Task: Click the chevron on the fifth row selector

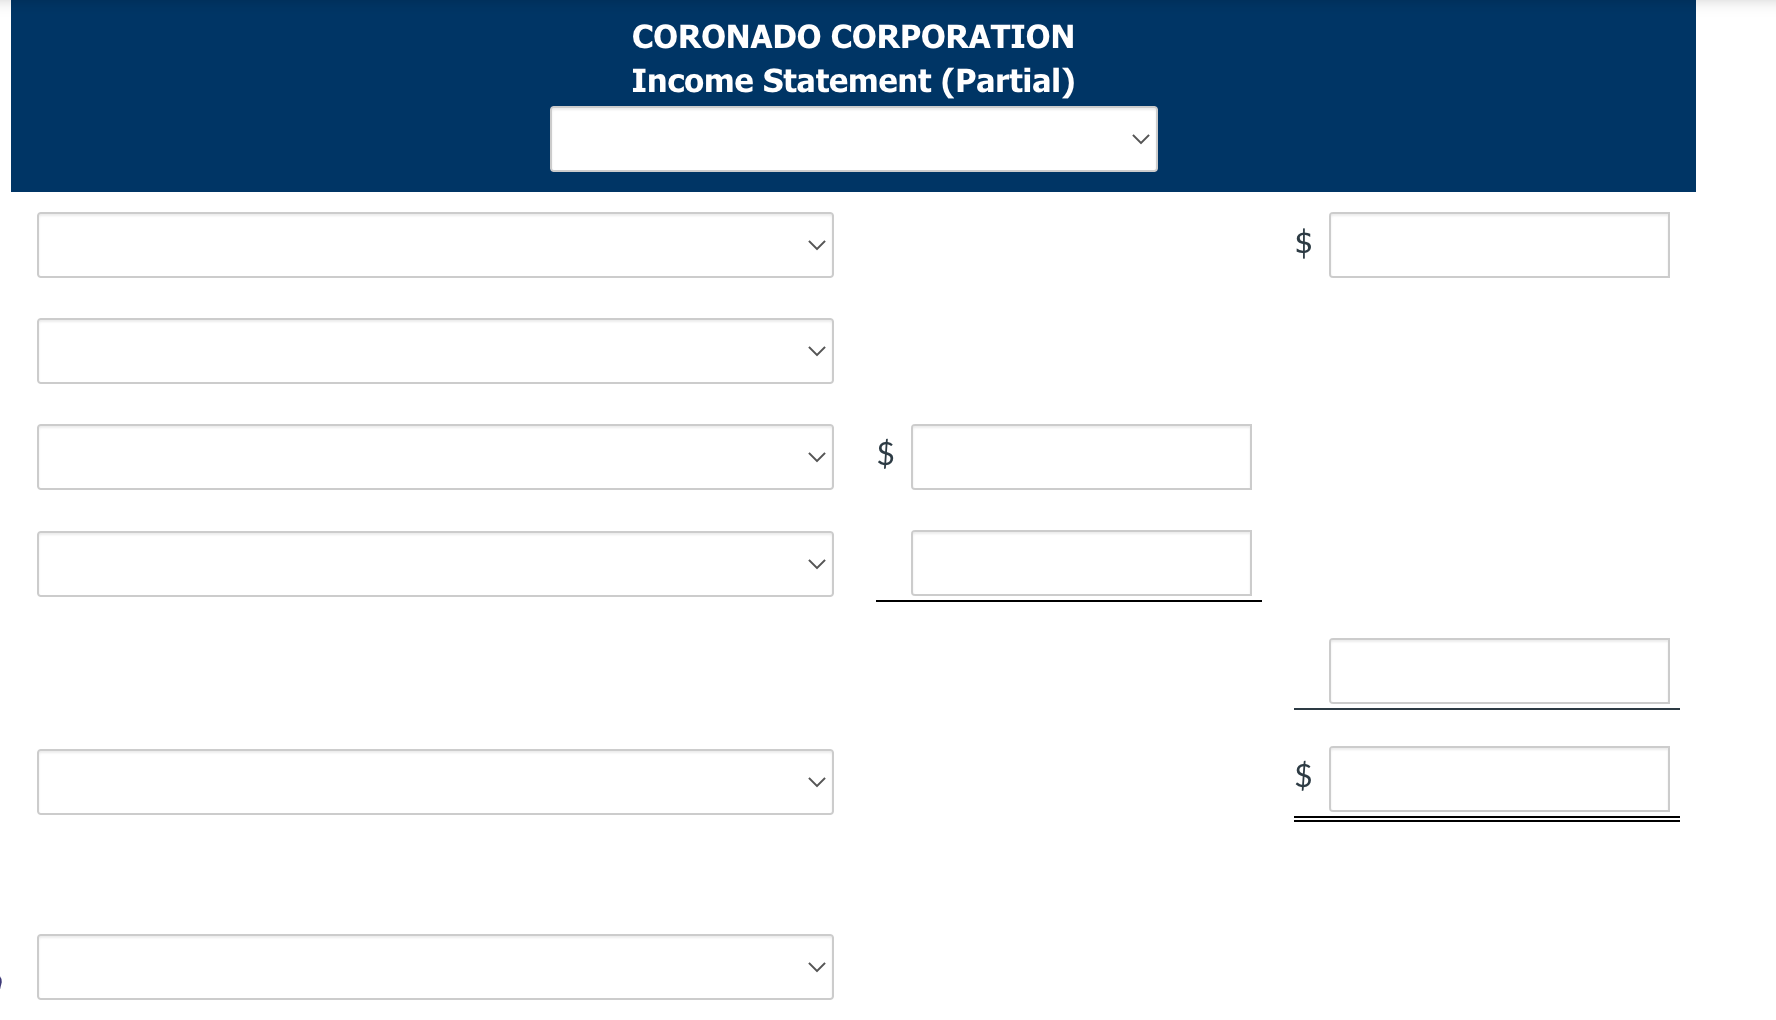Action: (x=816, y=781)
